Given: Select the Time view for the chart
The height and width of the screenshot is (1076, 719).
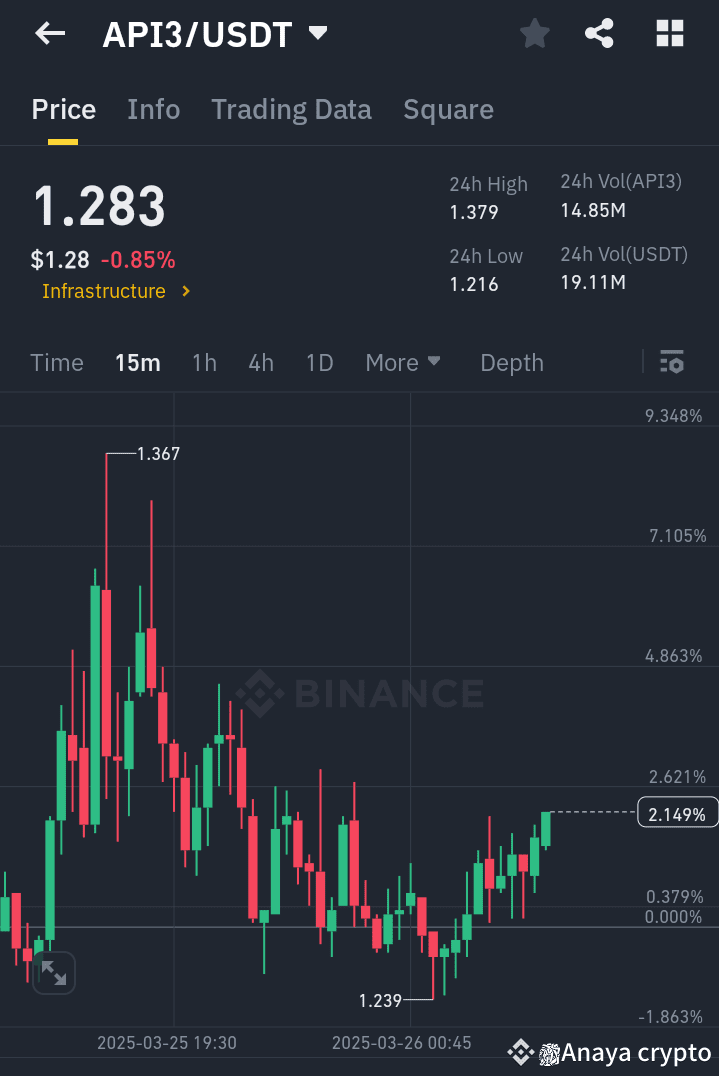Looking at the screenshot, I should [x=56, y=363].
